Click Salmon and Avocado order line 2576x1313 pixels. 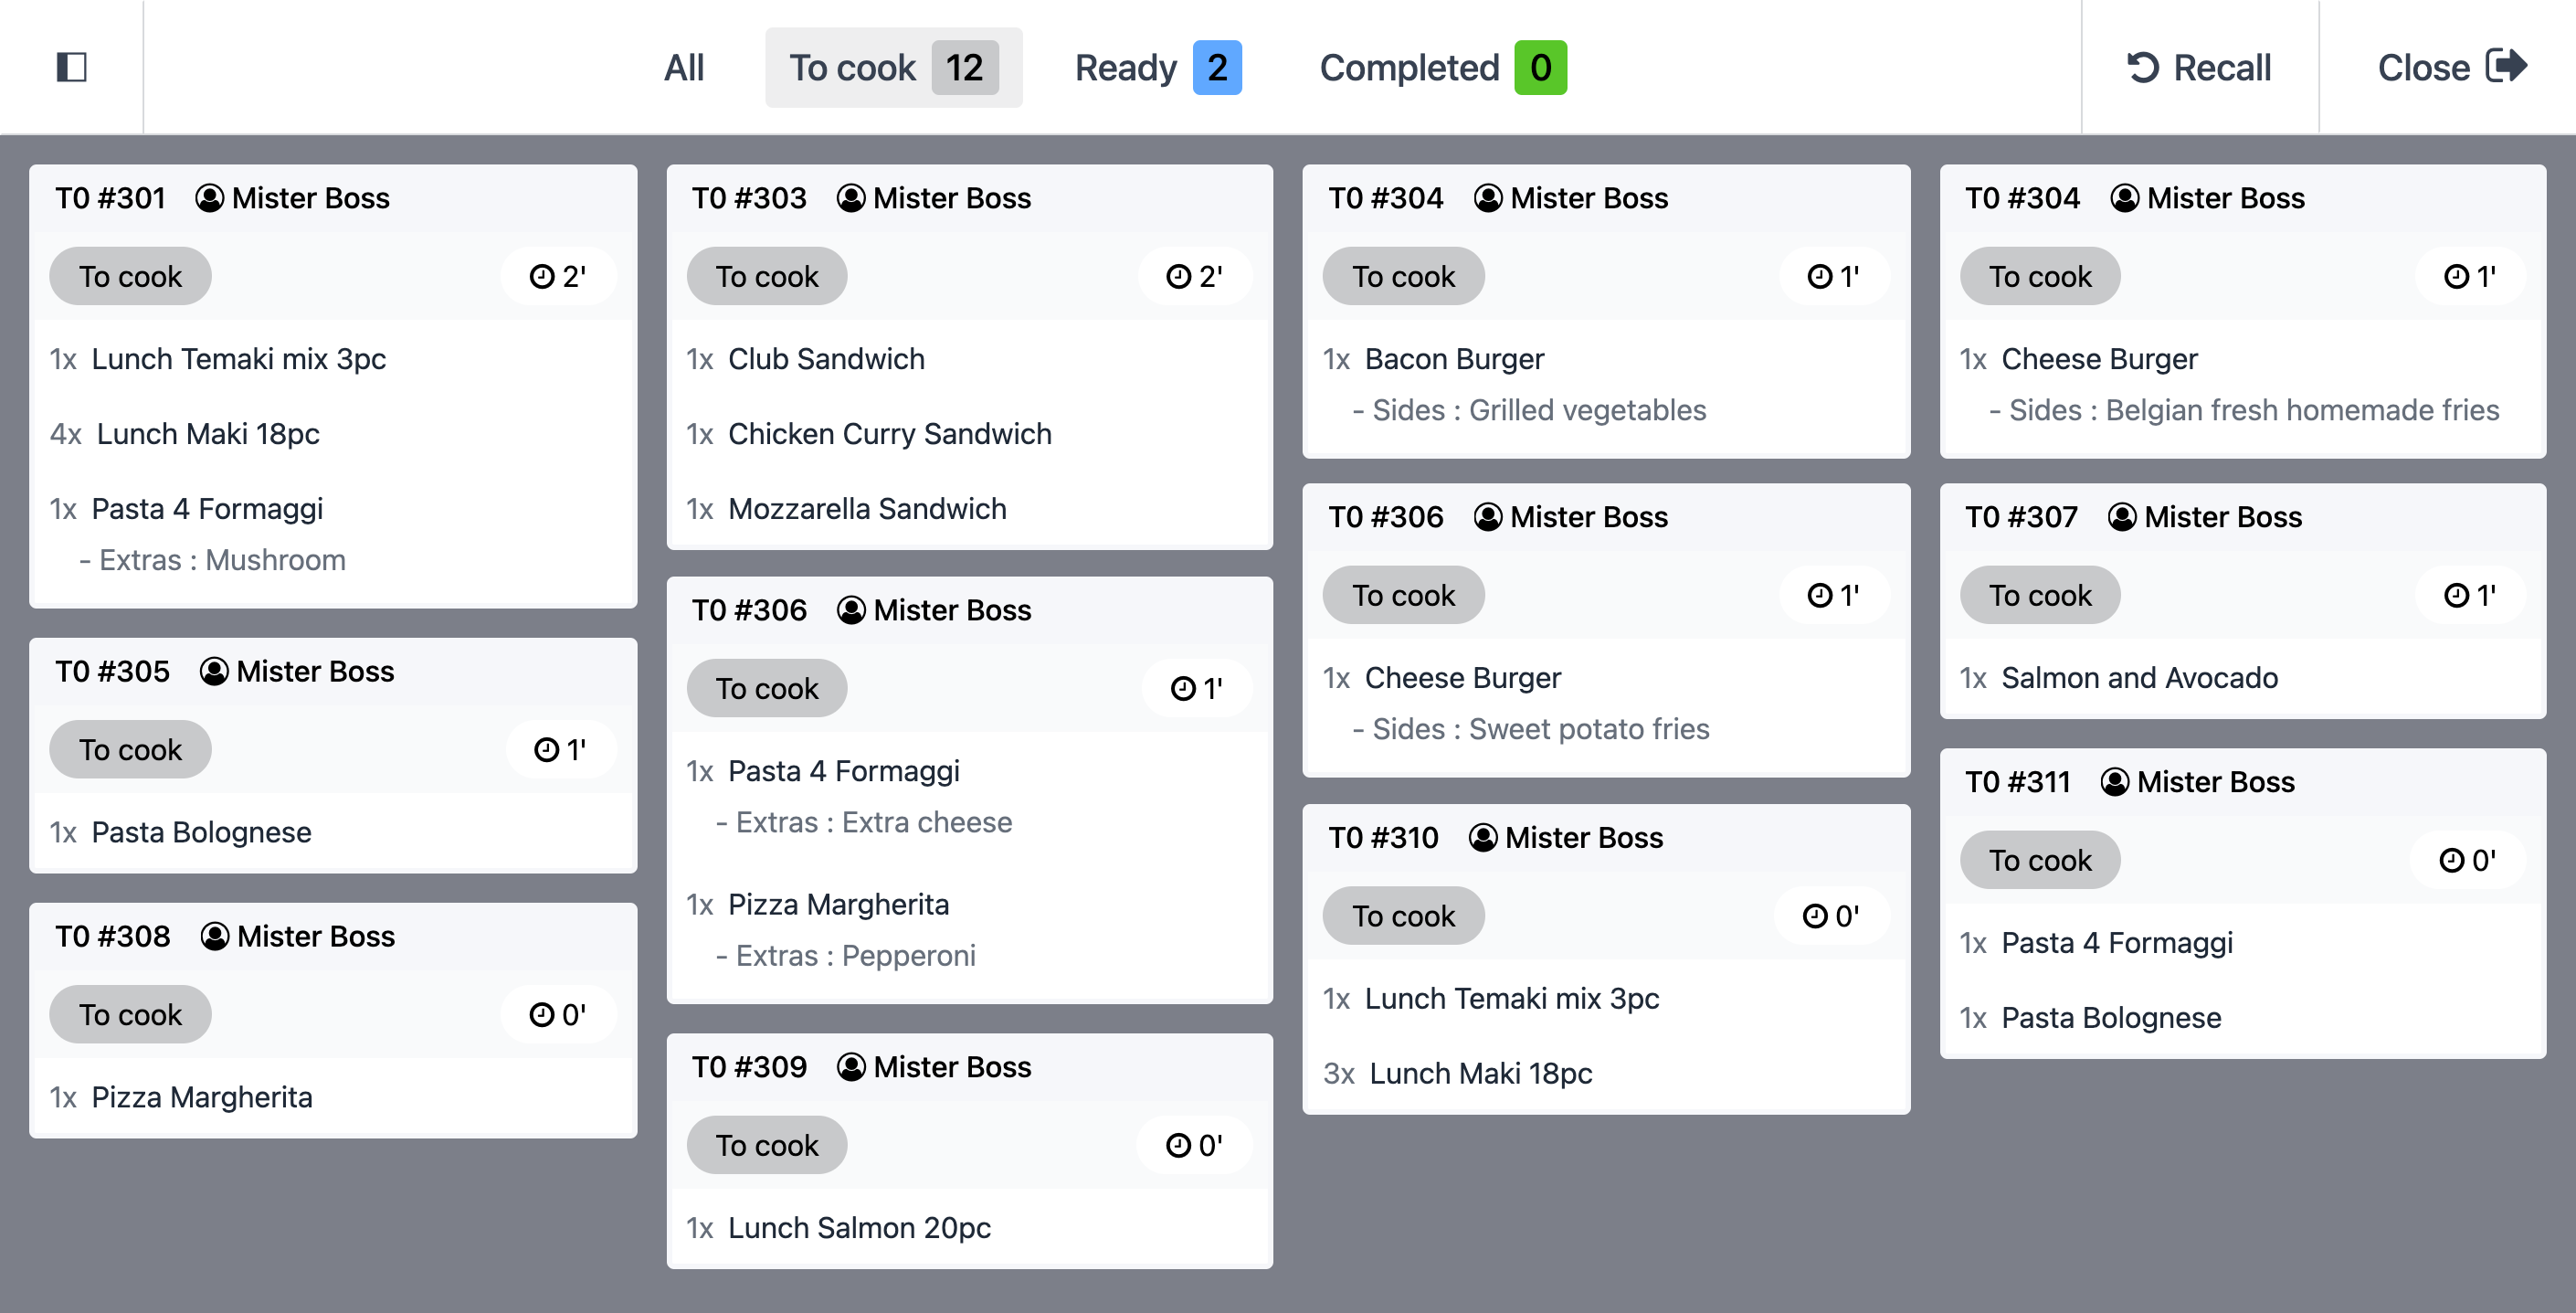2139,678
